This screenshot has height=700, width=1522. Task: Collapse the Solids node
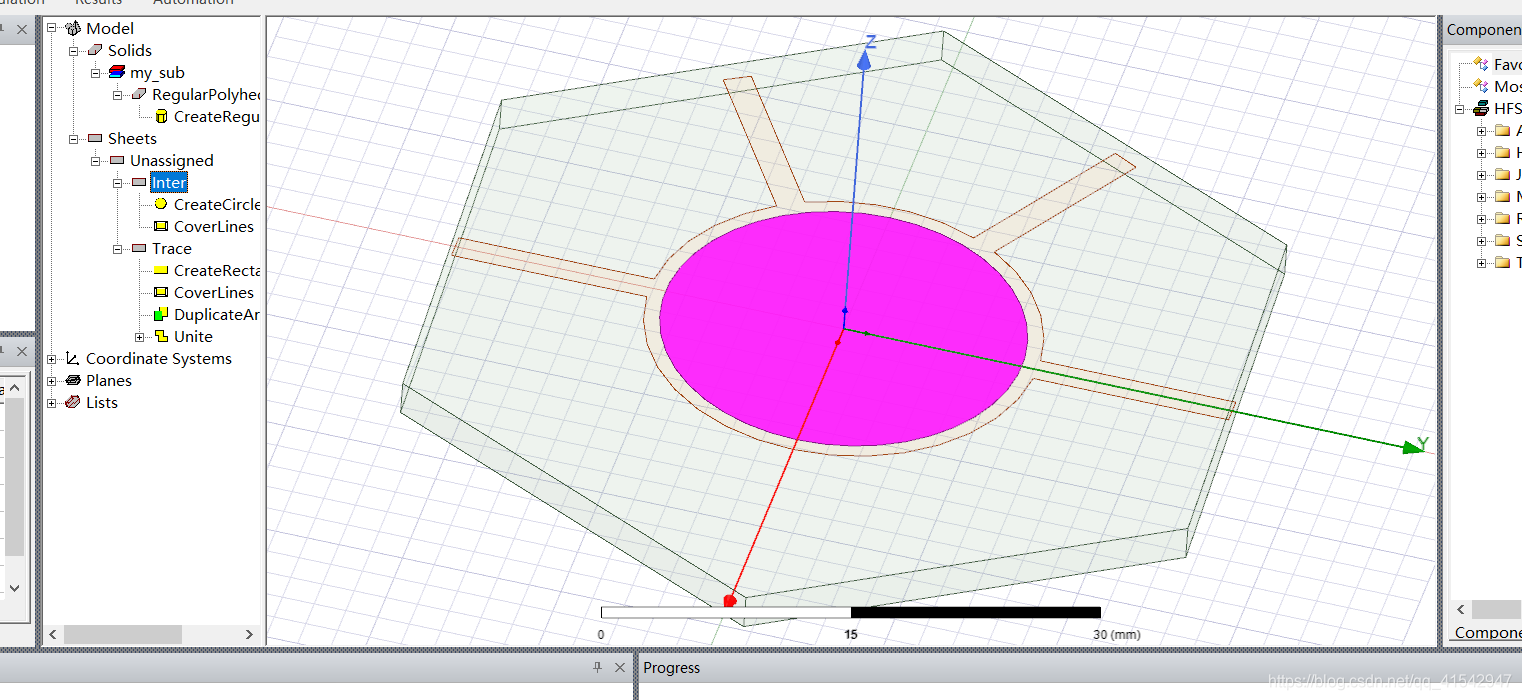pyautogui.click(x=74, y=50)
